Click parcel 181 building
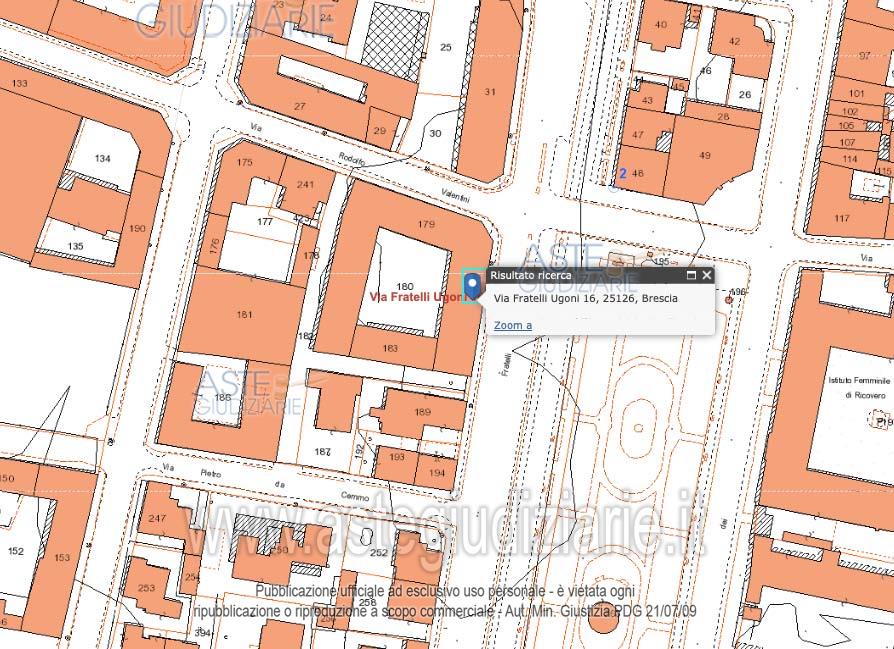The height and width of the screenshot is (649, 894). (244, 315)
